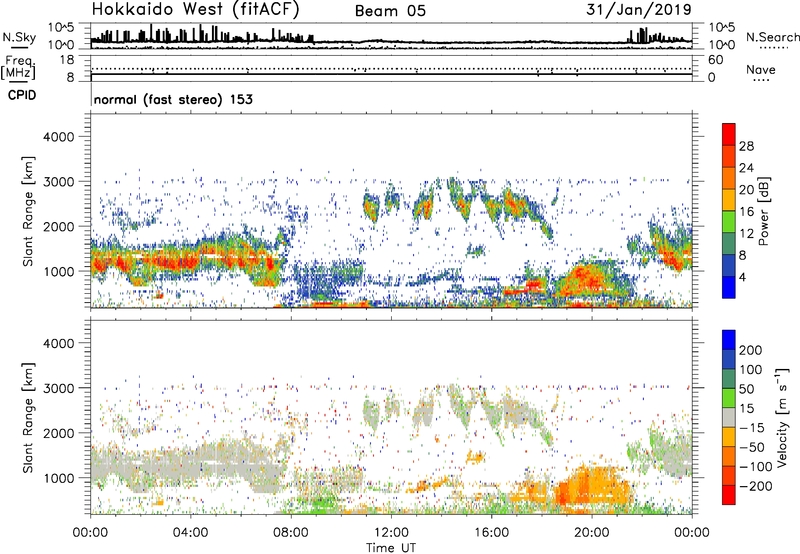Click the "12:00" time tick label
The image size is (800, 554).
click(x=391, y=533)
